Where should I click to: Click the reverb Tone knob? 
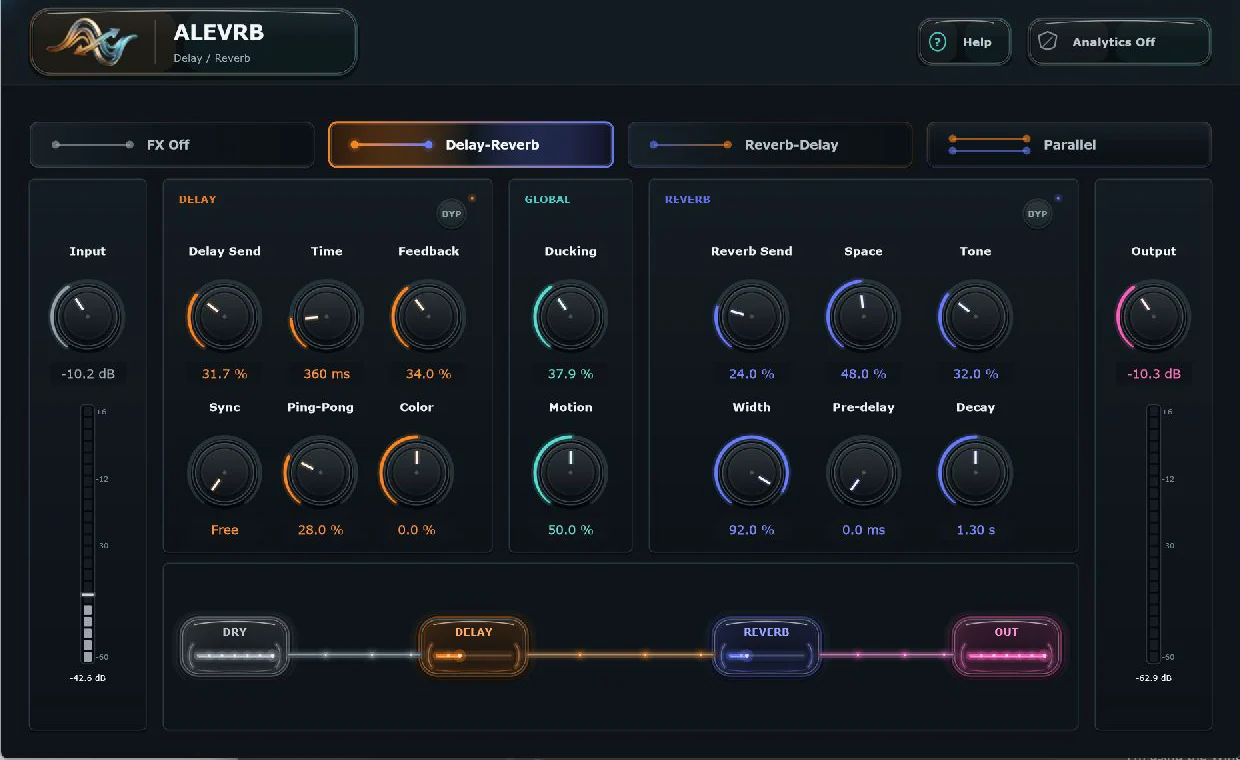pyautogui.click(x=975, y=316)
